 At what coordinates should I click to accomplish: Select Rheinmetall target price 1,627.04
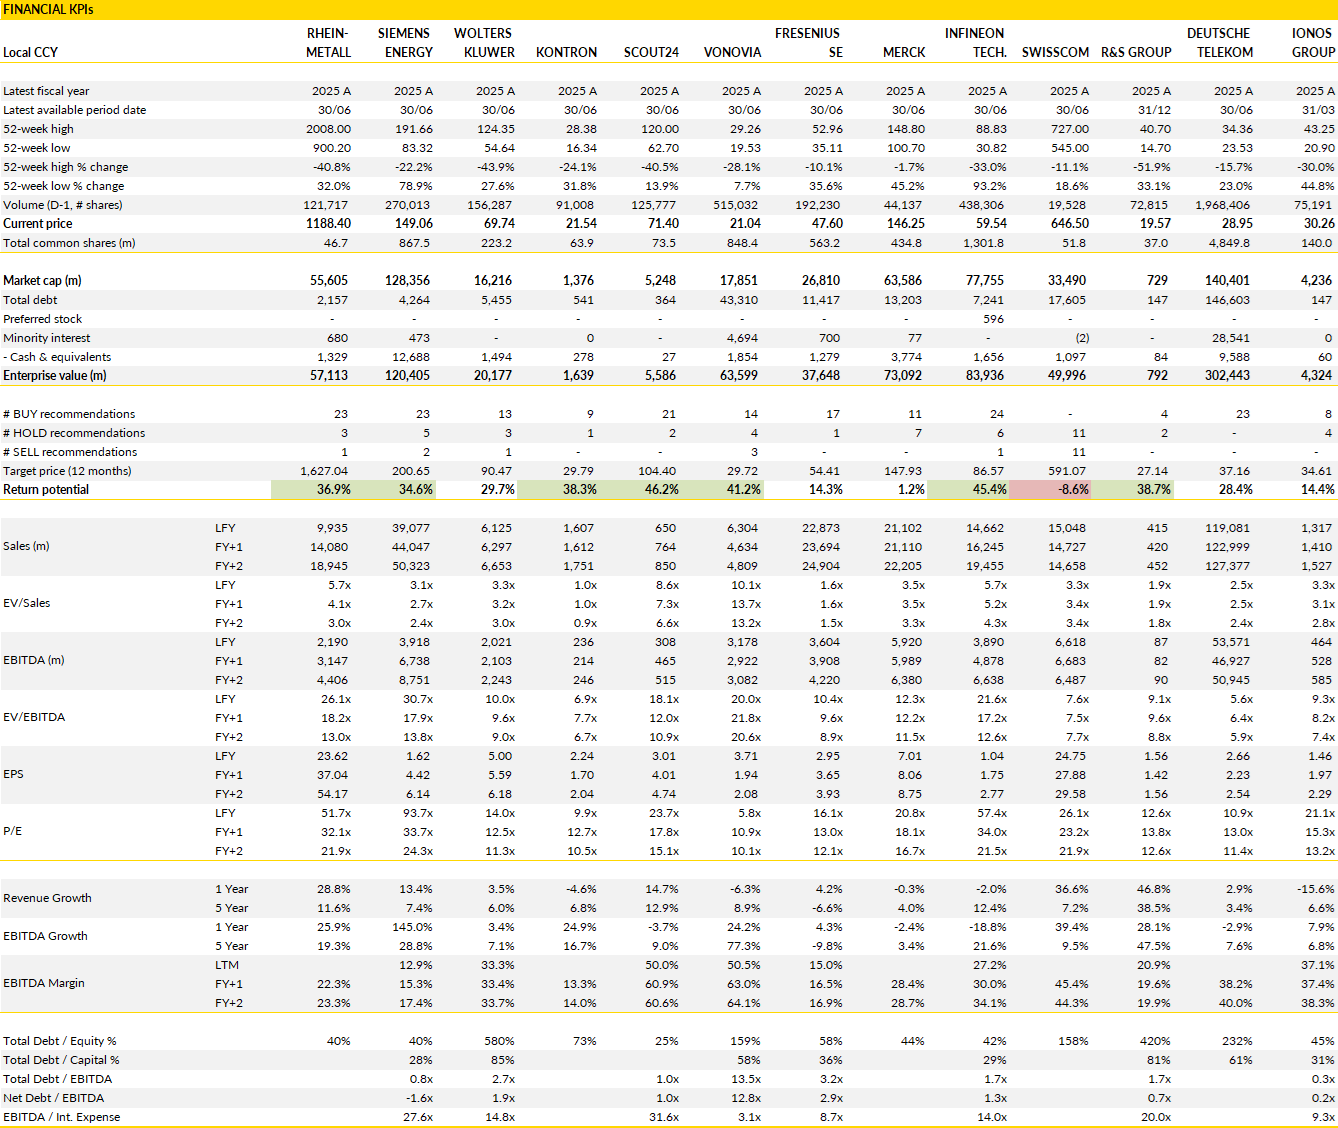click(x=324, y=471)
